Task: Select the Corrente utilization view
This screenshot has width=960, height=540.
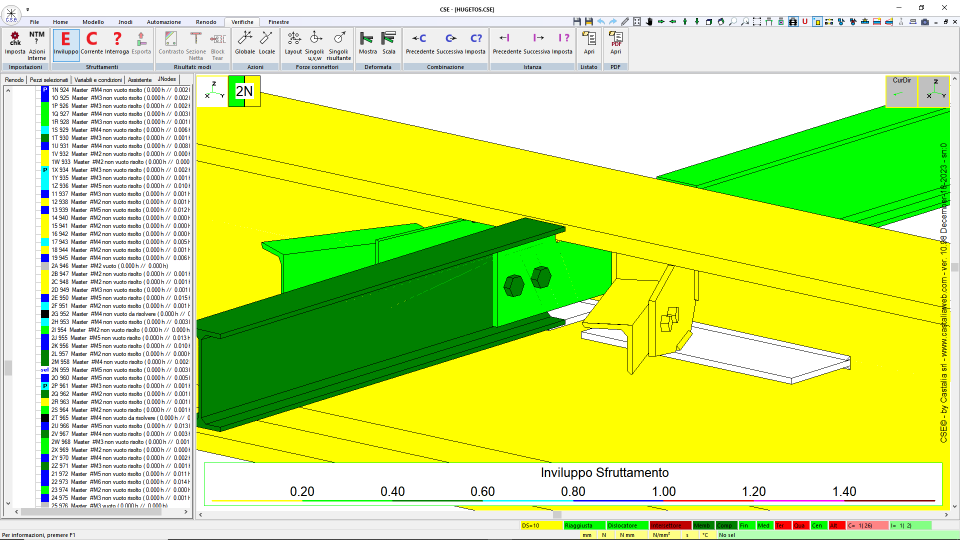Action: tap(92, 43)
